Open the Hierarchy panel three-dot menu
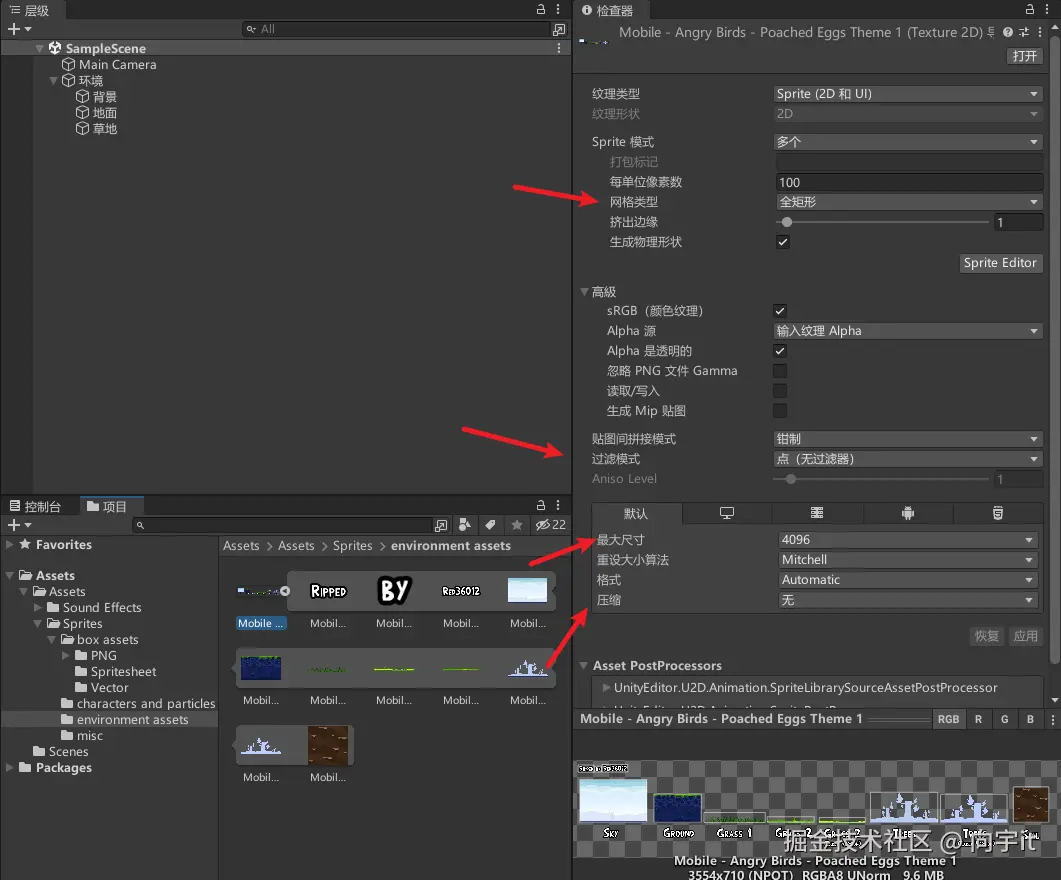The width and height of the screenshot is (1061, 880). pos(558,9)
